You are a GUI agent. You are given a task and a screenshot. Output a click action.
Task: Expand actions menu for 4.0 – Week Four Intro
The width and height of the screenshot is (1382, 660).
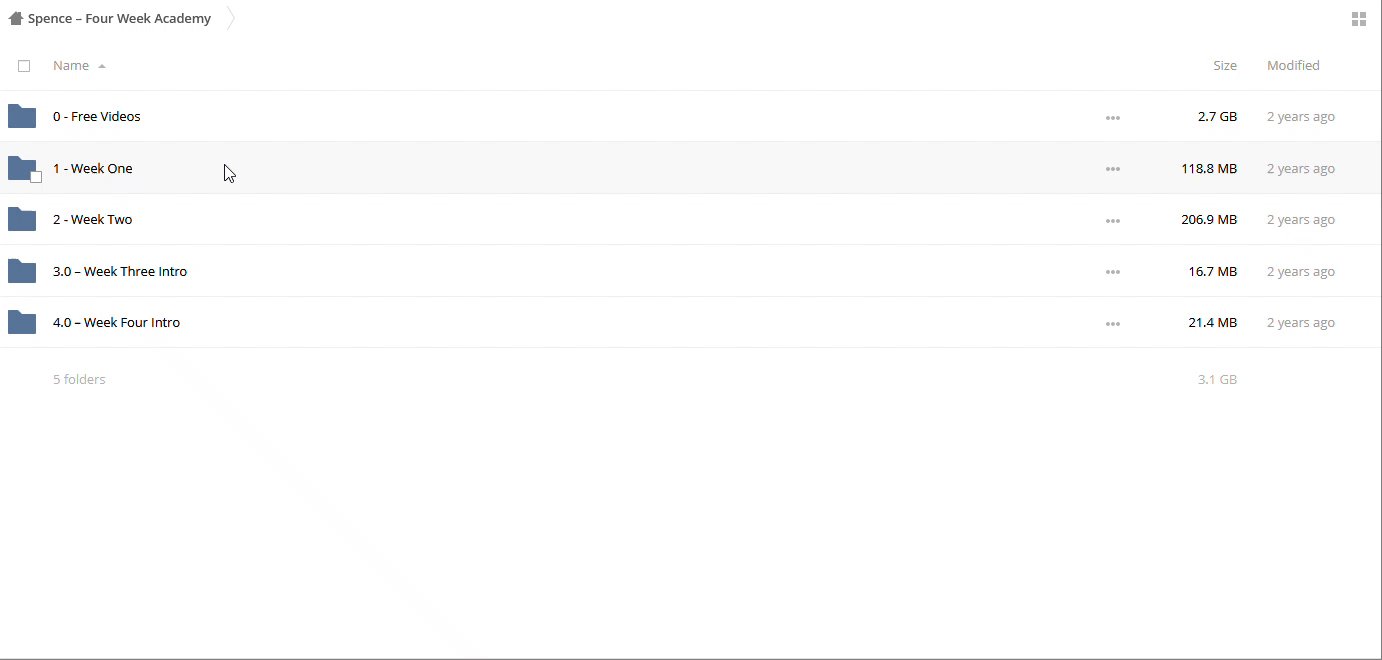click(1112, 324)
